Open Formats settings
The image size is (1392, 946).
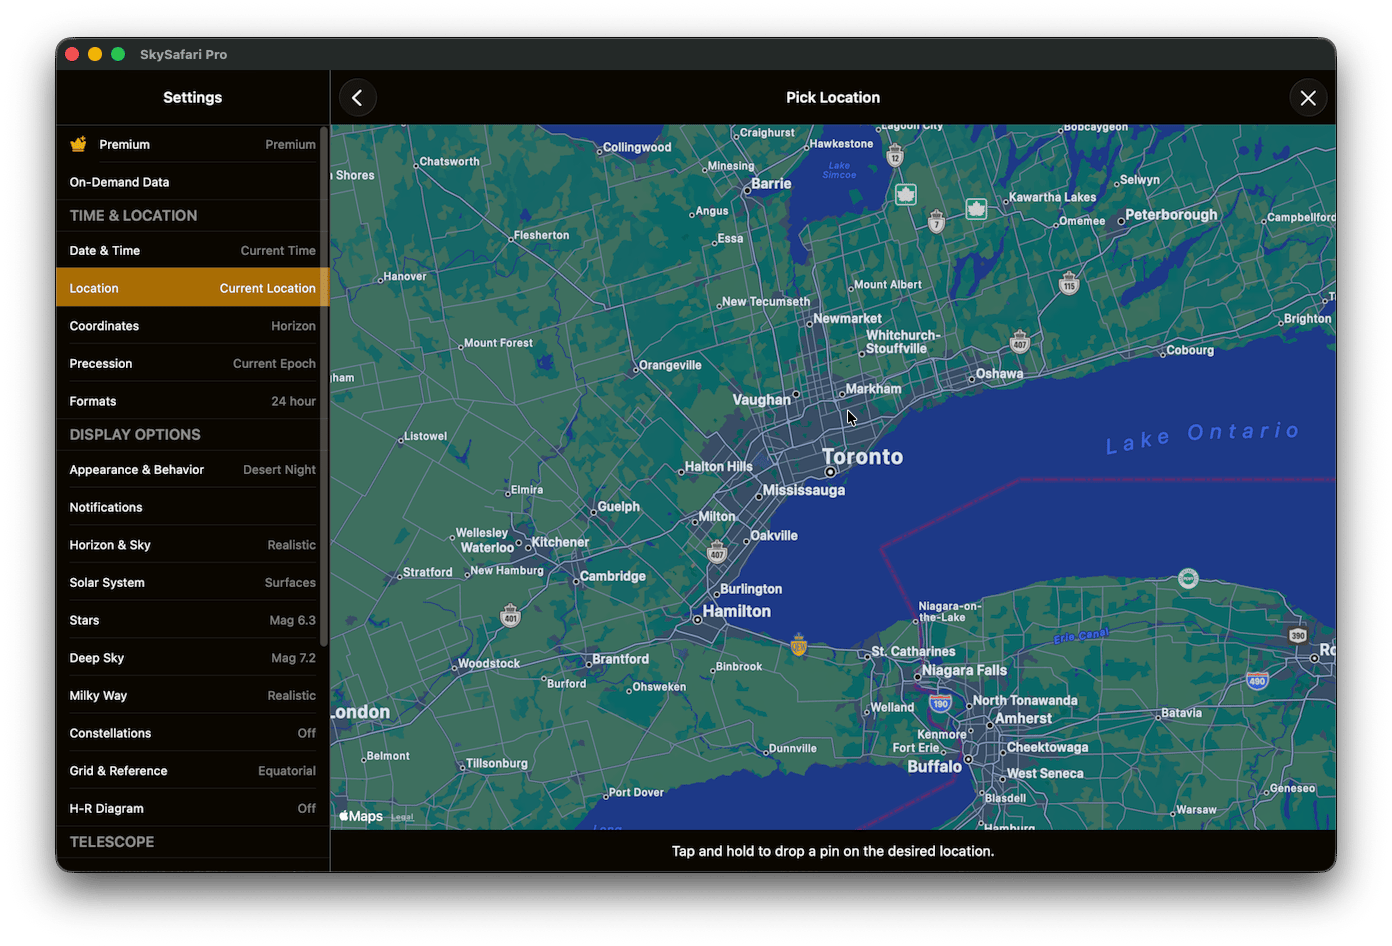click(x=192, y=401)
